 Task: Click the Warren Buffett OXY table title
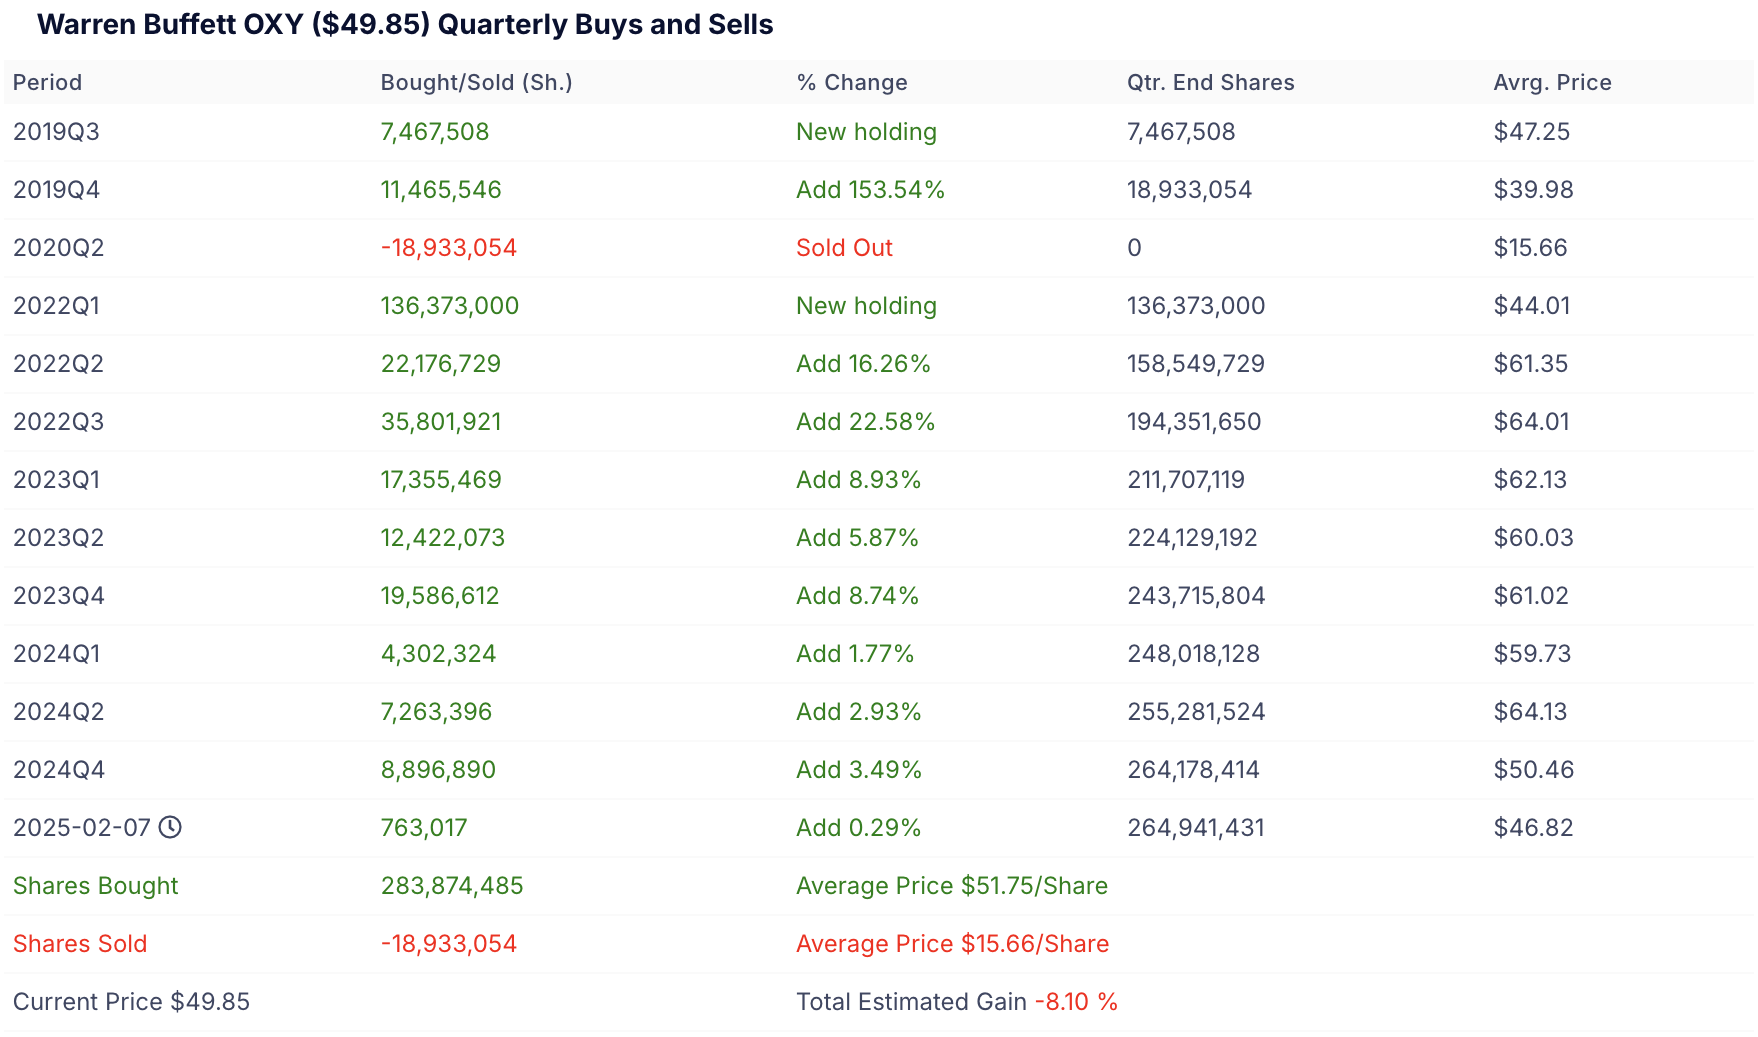pos(405,25)
